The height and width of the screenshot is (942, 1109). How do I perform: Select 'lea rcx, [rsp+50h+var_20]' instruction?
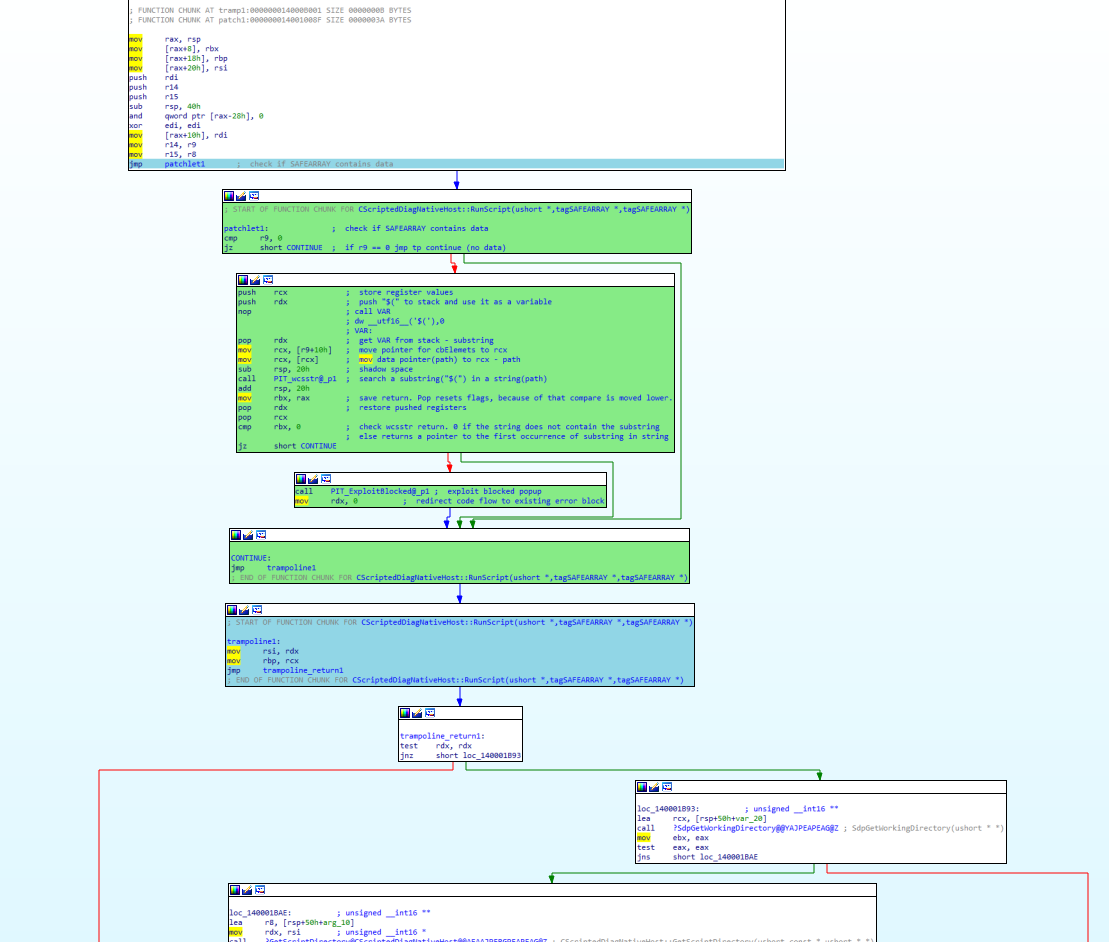click(x=702, y=819)
